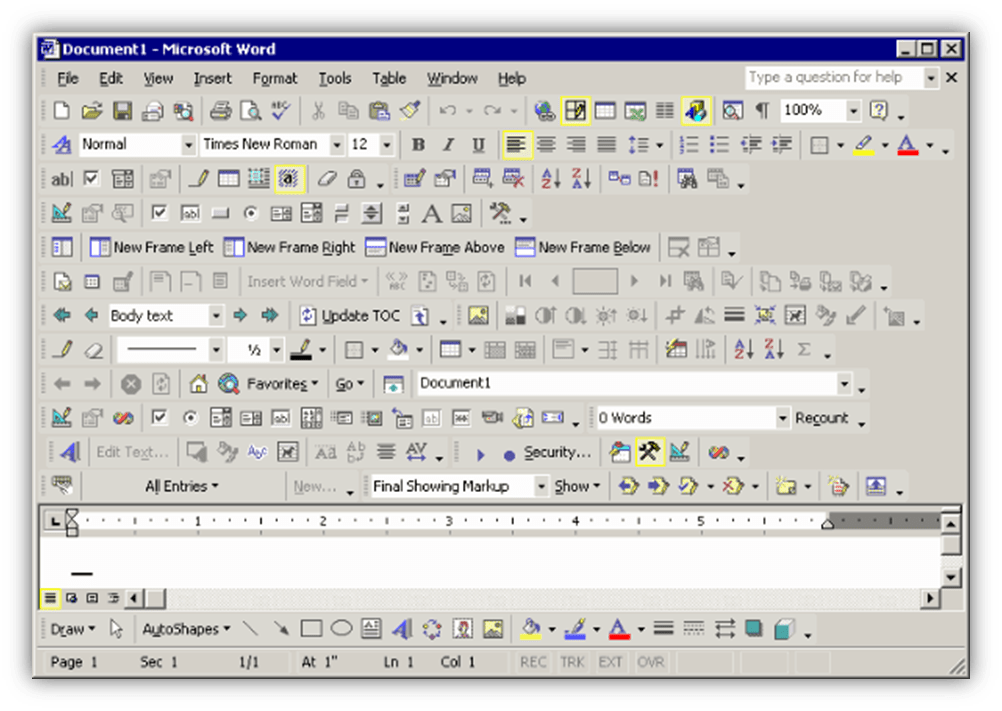
Task: Click the Format Painter brush icon
Action: [410, 111]
